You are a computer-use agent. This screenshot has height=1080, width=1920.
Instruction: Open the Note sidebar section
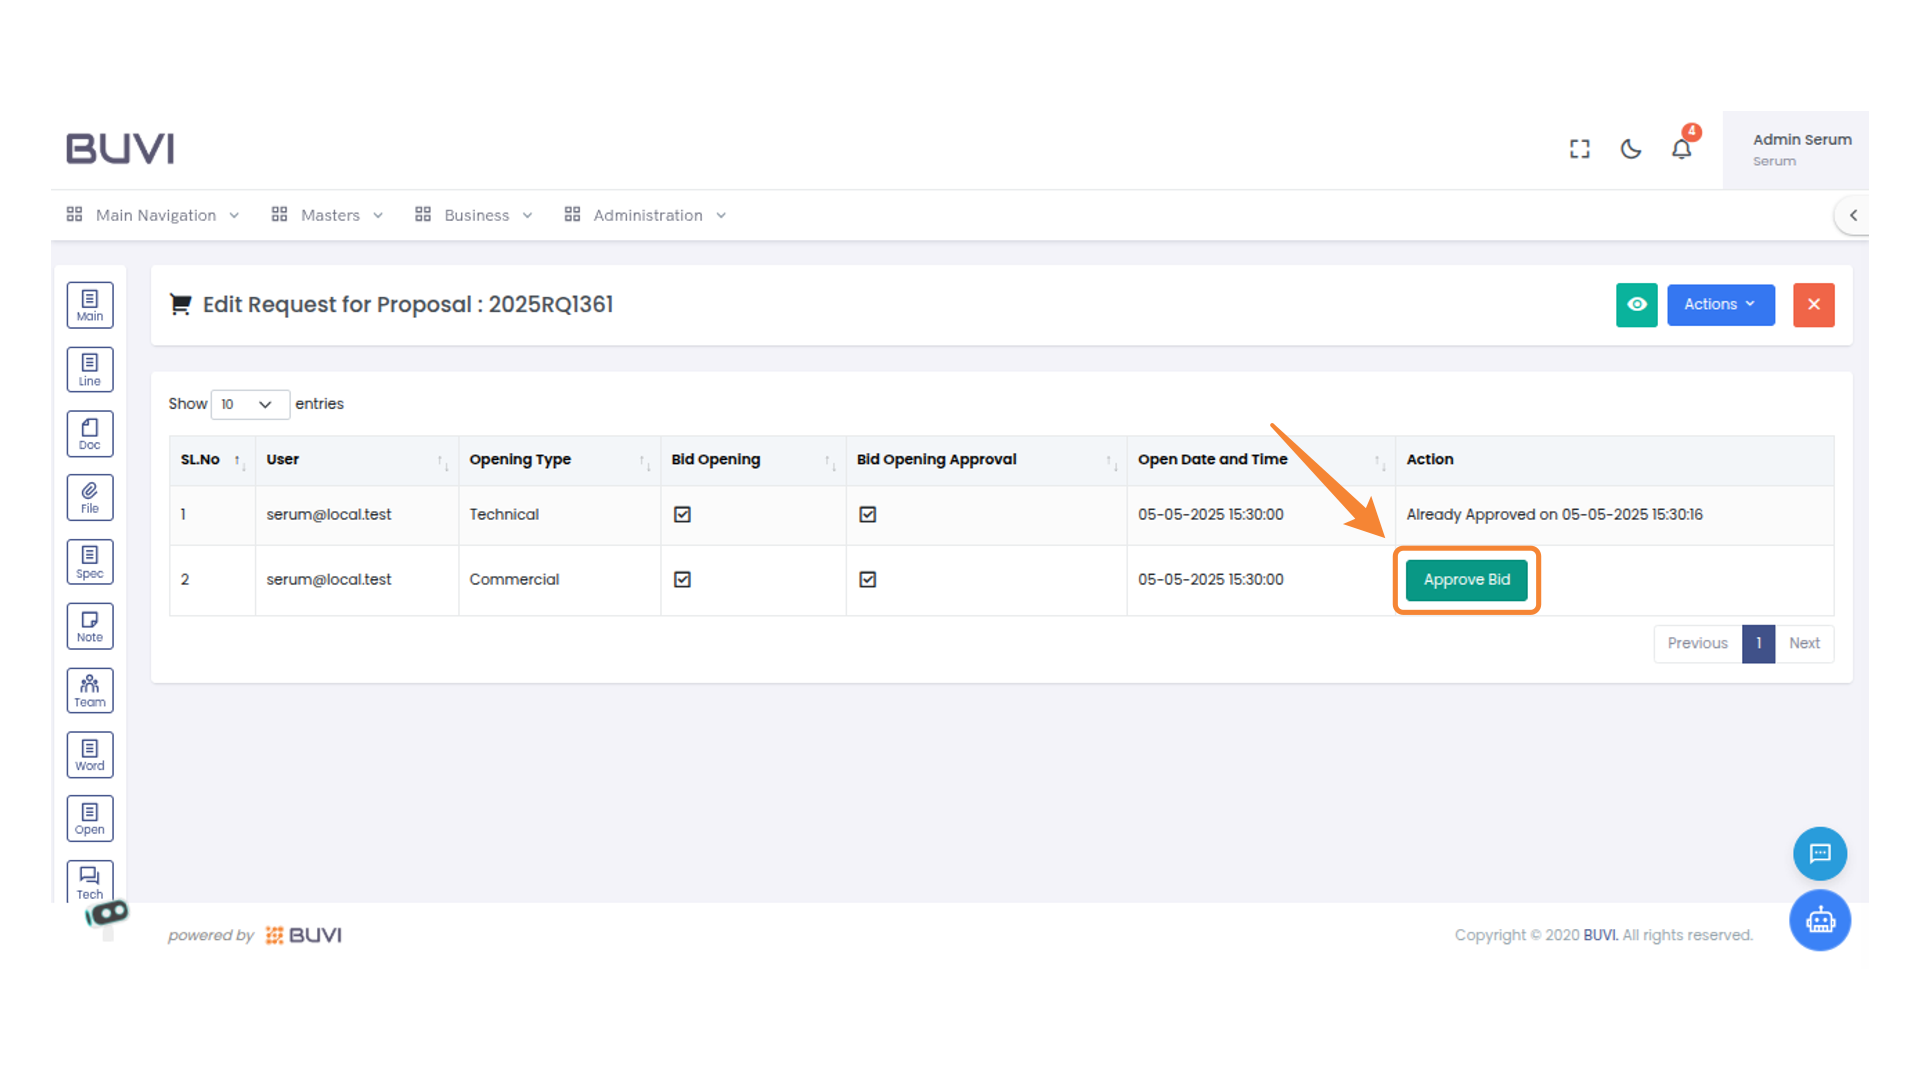(x=90, y=626)
